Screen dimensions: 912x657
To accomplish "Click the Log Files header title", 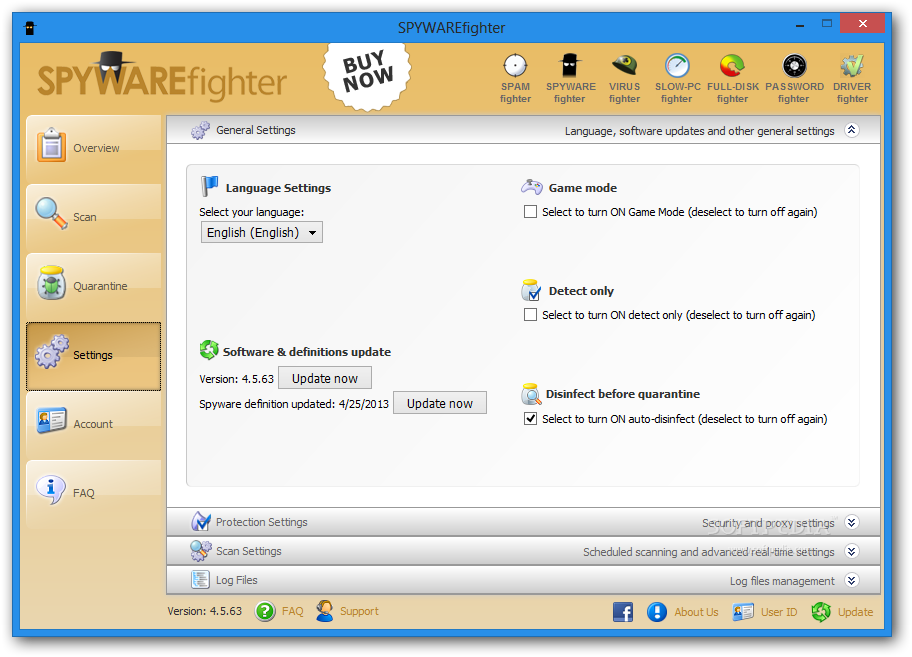I will click(237, 580).
